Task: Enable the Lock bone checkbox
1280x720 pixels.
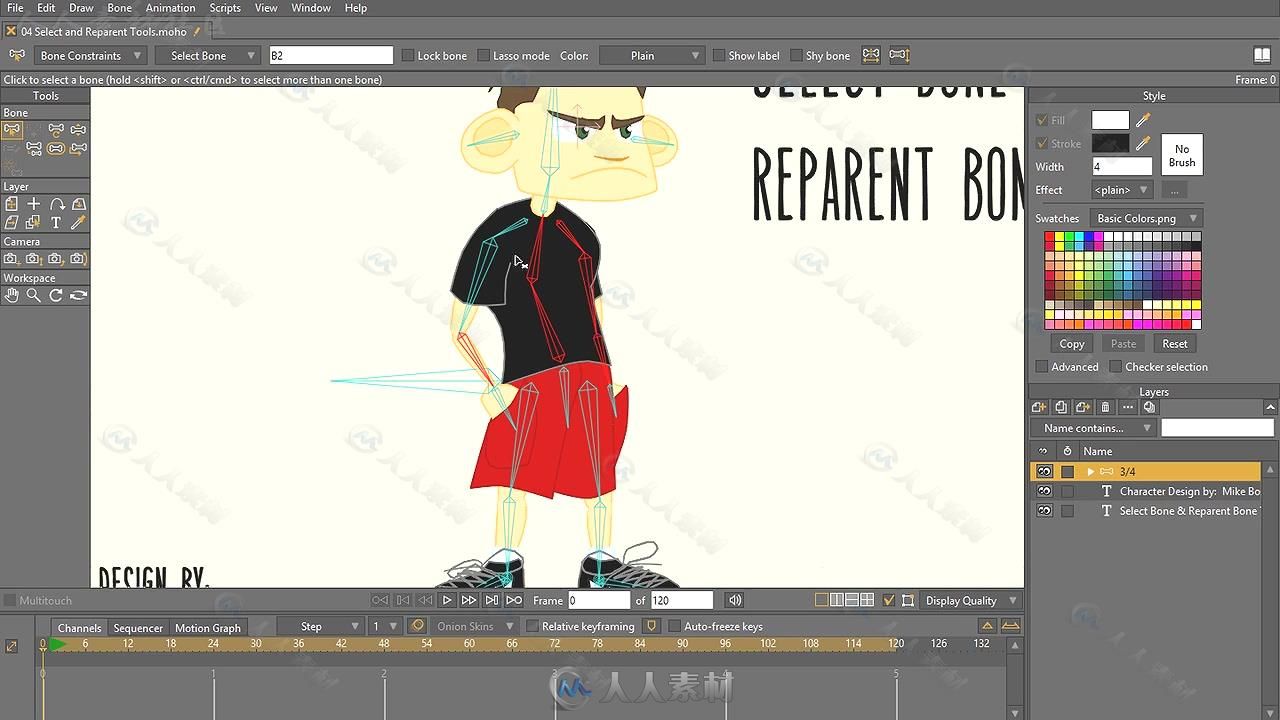Action: click(408, 55)
